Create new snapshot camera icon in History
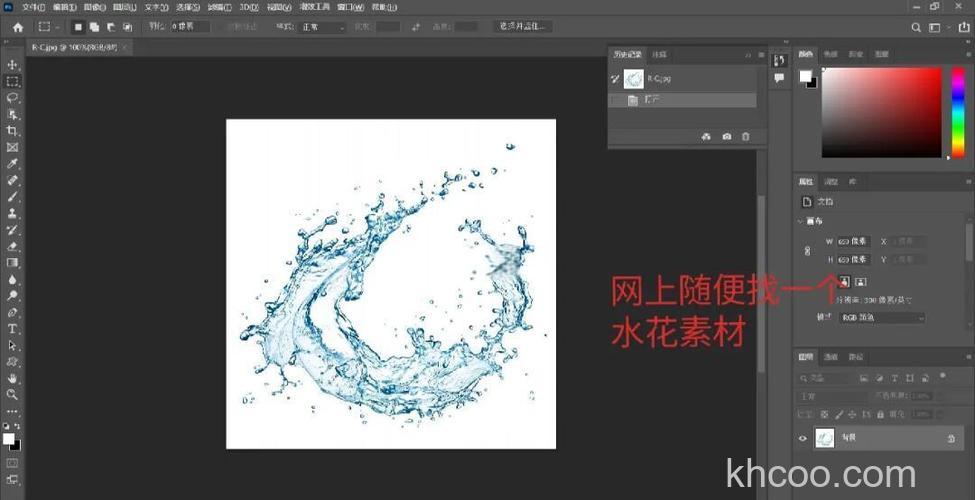The height and width of the screenshot is (500, 975). point(726,136)
